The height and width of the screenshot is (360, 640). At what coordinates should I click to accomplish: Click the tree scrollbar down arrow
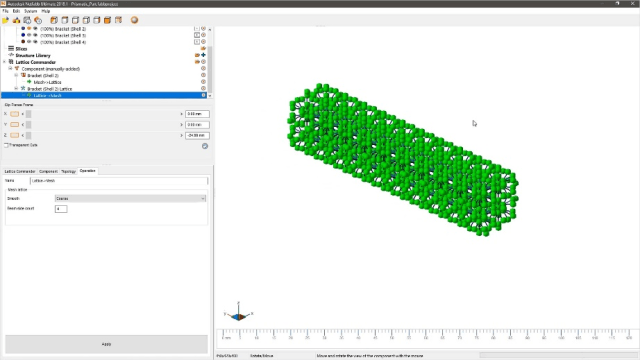210,96
